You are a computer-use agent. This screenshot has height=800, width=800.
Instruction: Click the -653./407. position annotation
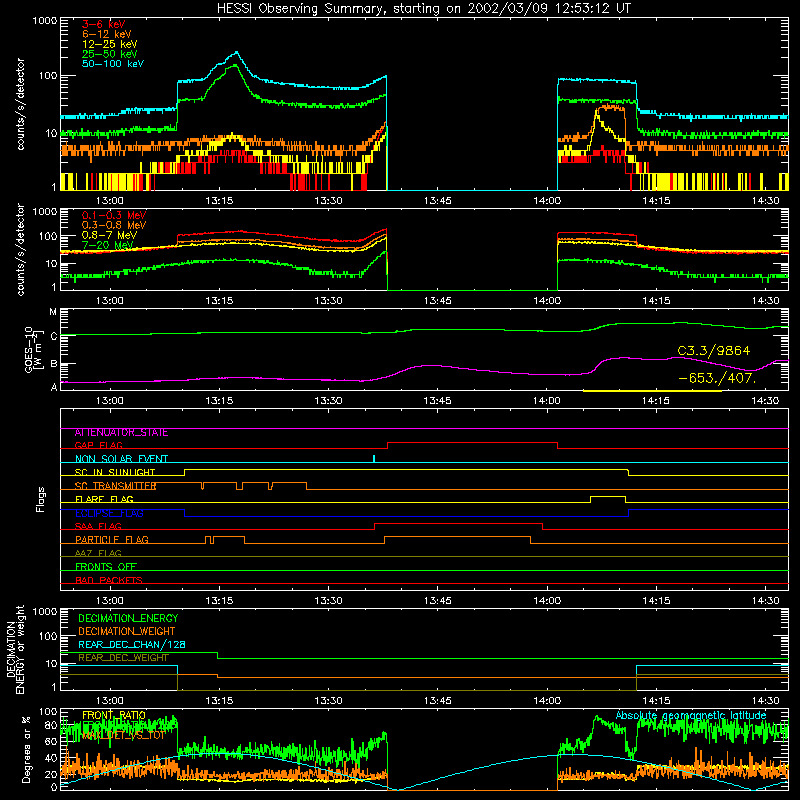point(717,378)
